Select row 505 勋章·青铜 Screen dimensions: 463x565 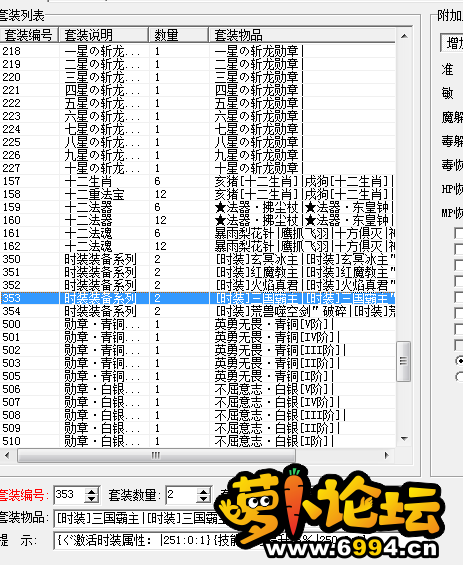[x=197, y=376]
